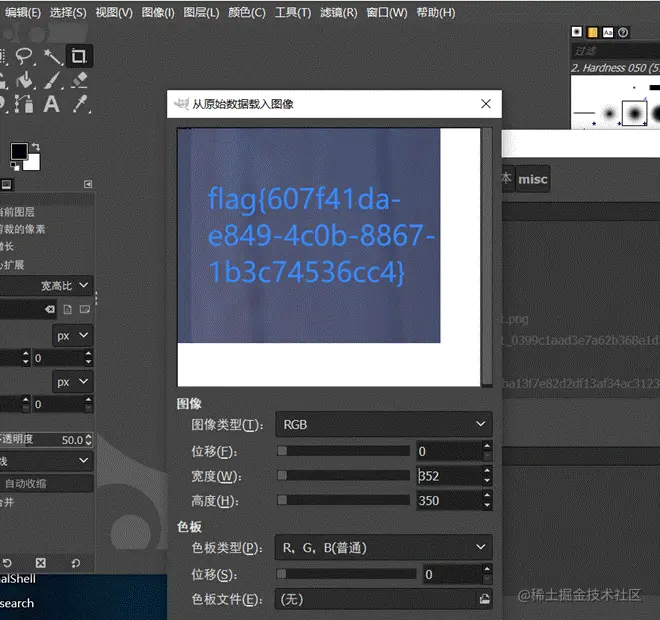Viewport: 660px width, 620px height.
Task: Click the misc tag button
Action: (x=532, y=179)
